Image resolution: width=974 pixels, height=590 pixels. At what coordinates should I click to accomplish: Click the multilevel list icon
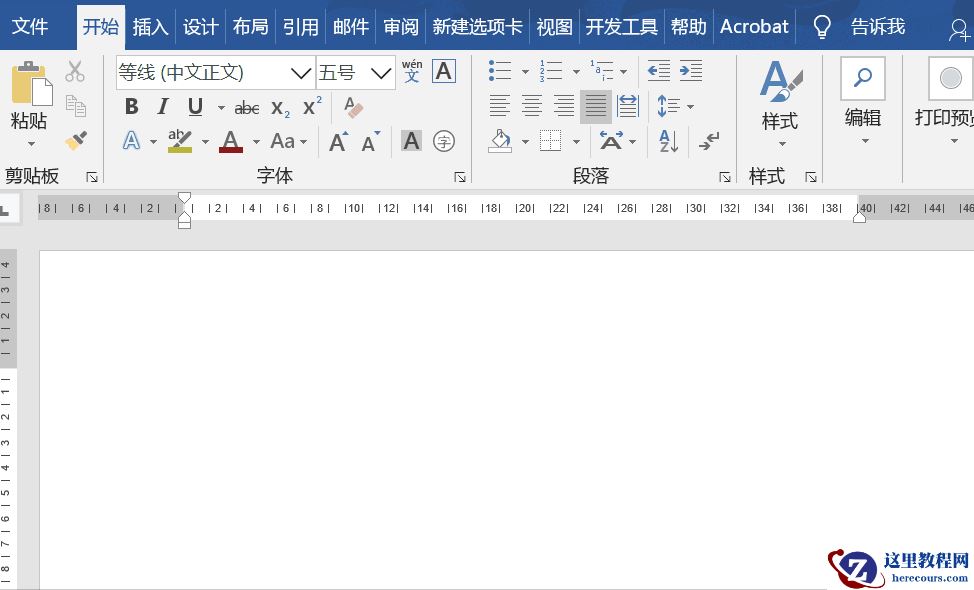tap(601, 71)
